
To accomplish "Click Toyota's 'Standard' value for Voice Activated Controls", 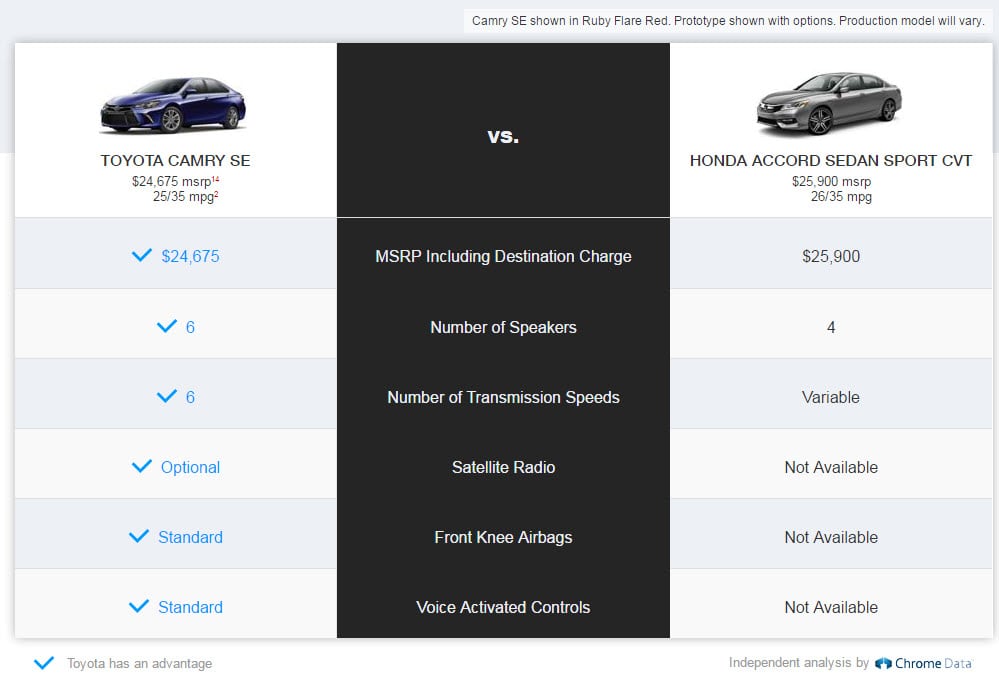I will pos(190,608).
